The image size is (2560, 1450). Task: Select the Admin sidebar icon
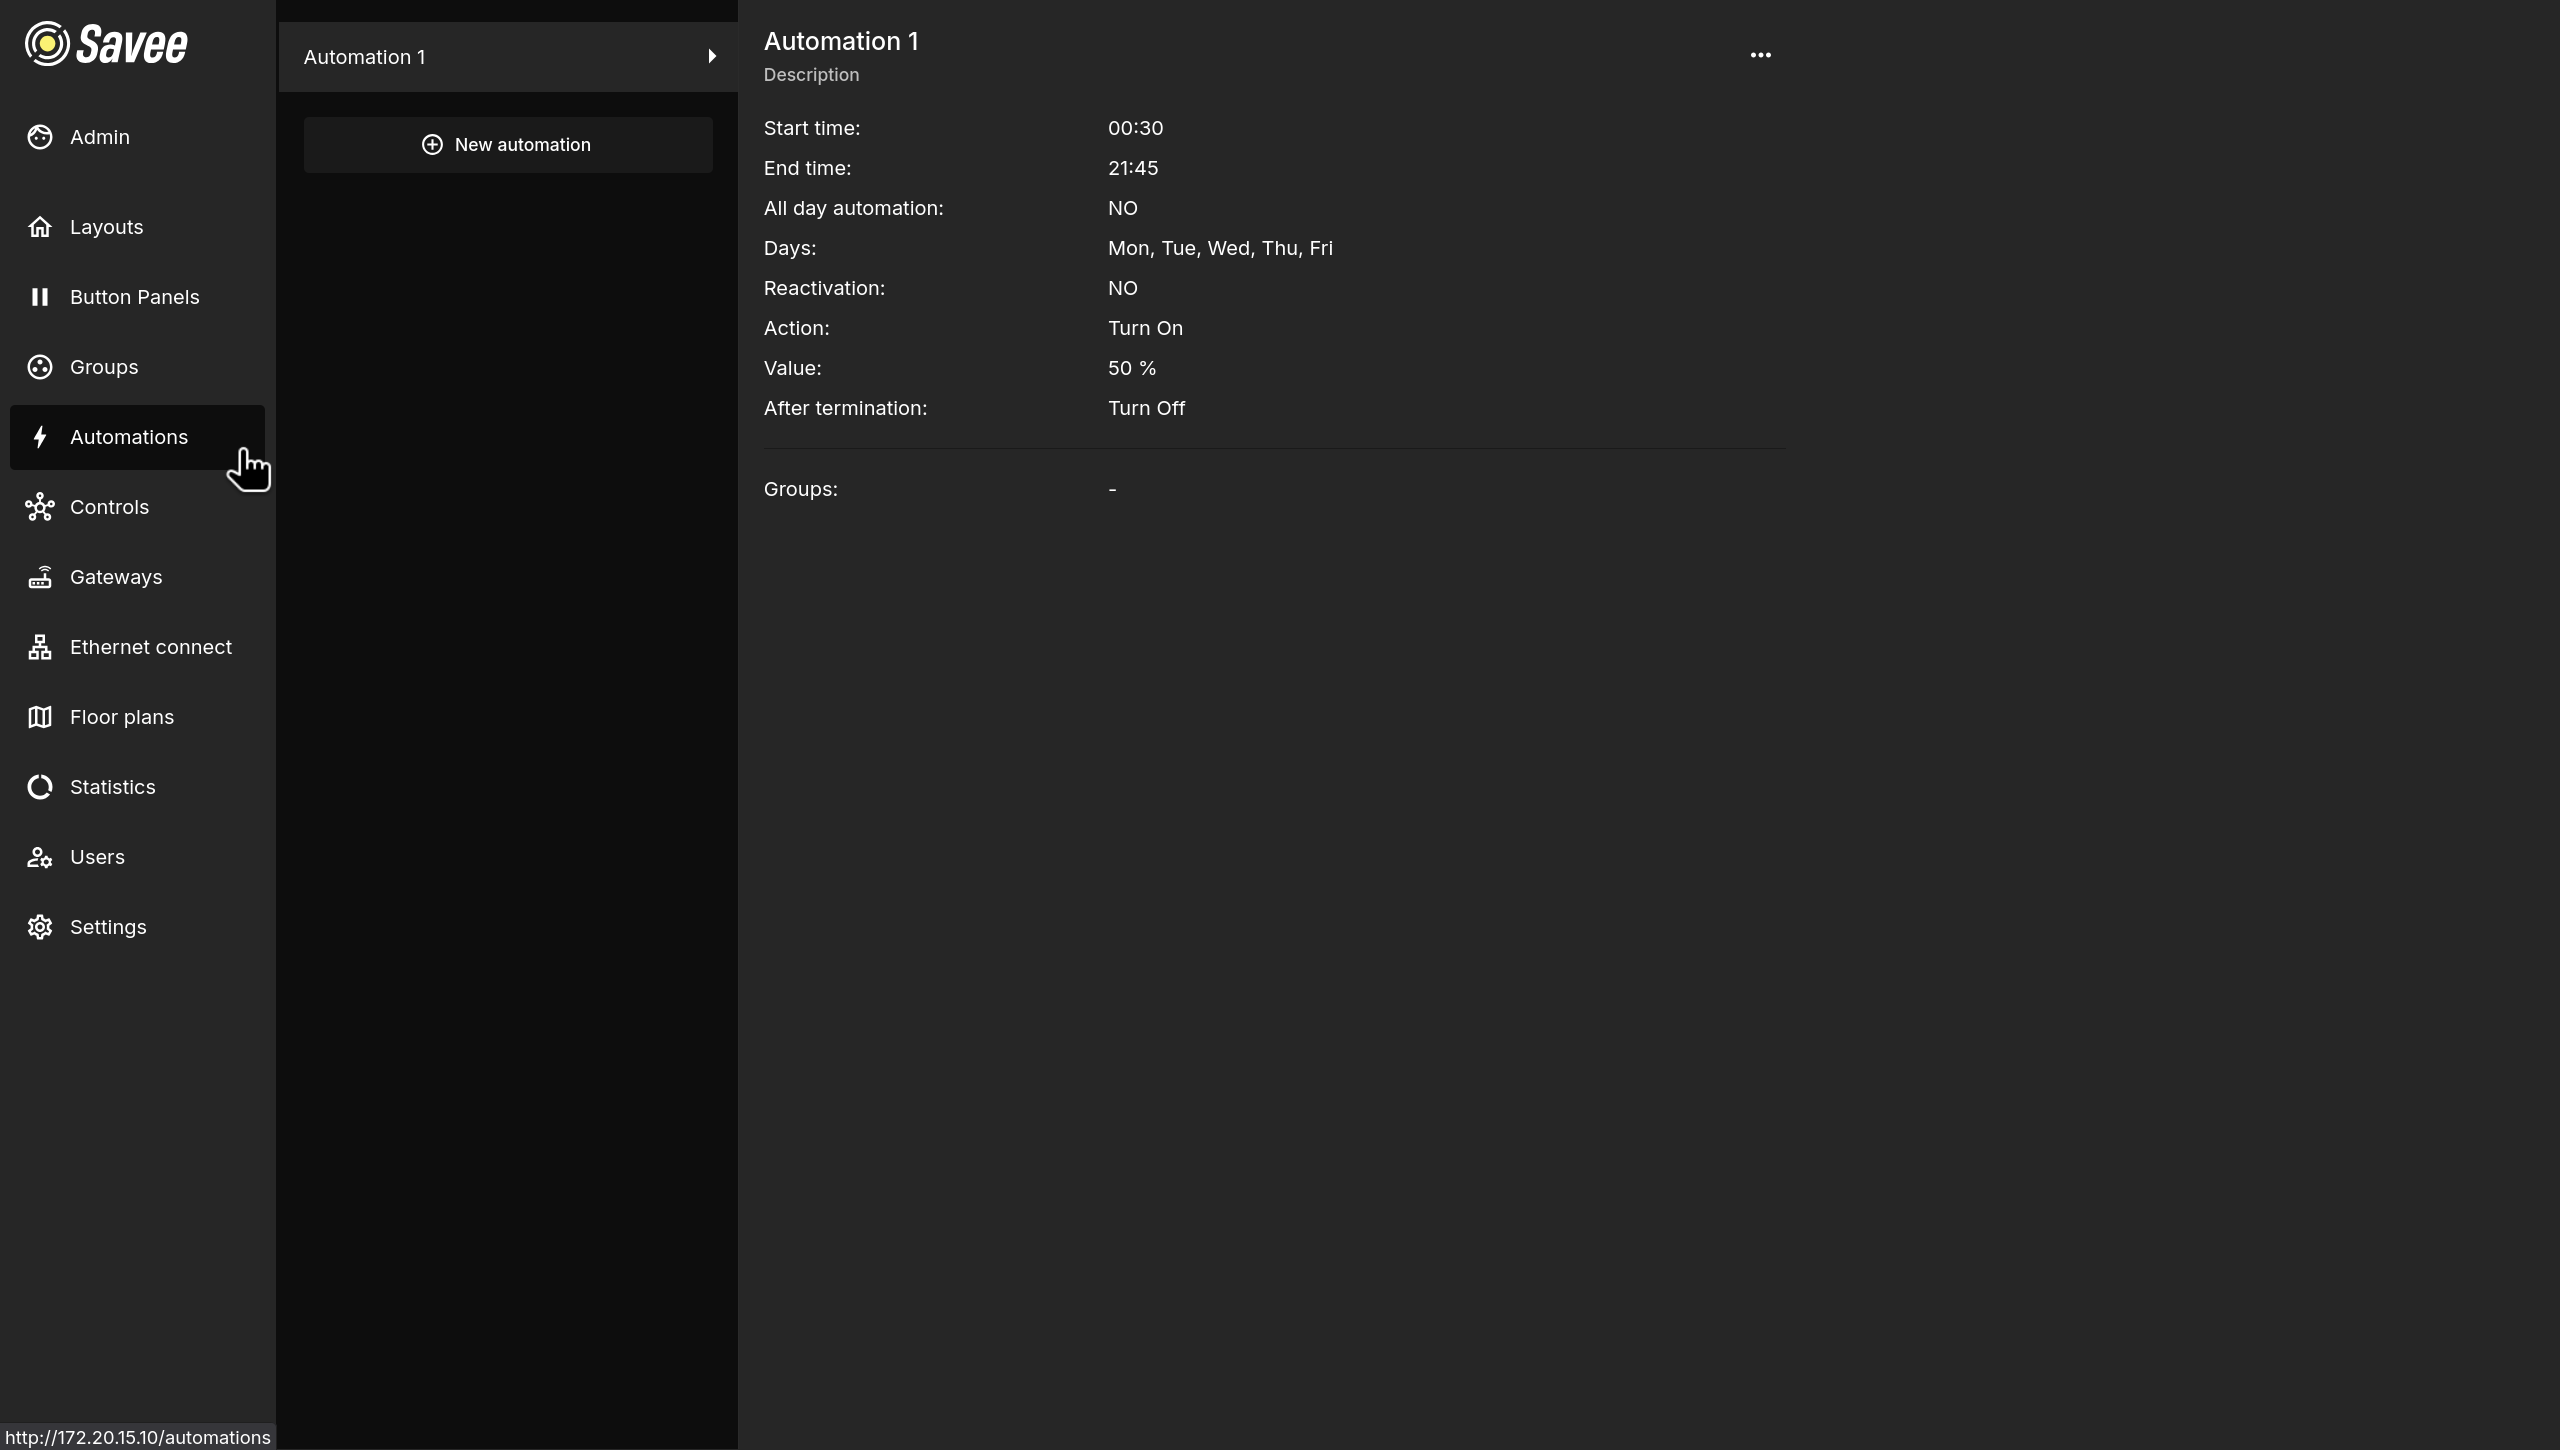click(39, 137)
